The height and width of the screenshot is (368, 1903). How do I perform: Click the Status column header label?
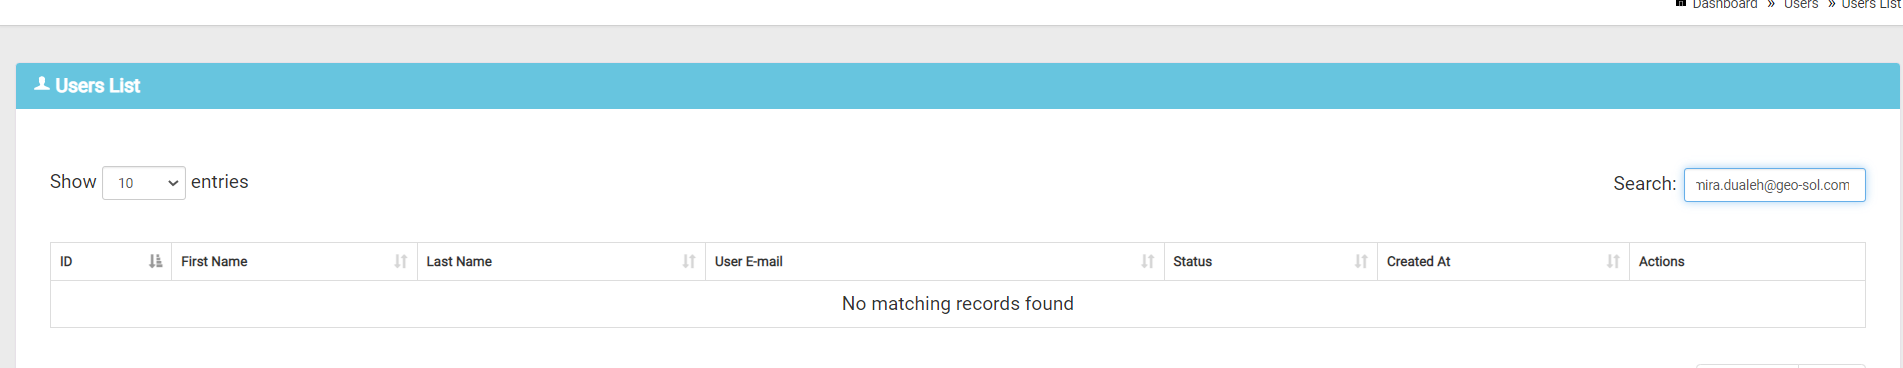(x=1192, y=261)
